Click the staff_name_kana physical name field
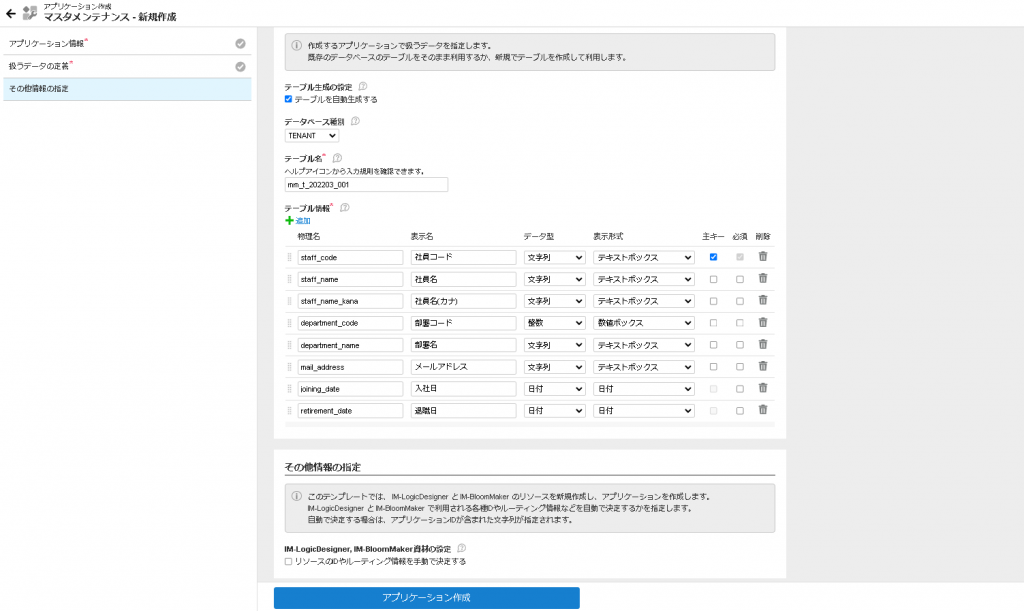This screenshot has height=611, width=1024. click(x=350, y=301)
